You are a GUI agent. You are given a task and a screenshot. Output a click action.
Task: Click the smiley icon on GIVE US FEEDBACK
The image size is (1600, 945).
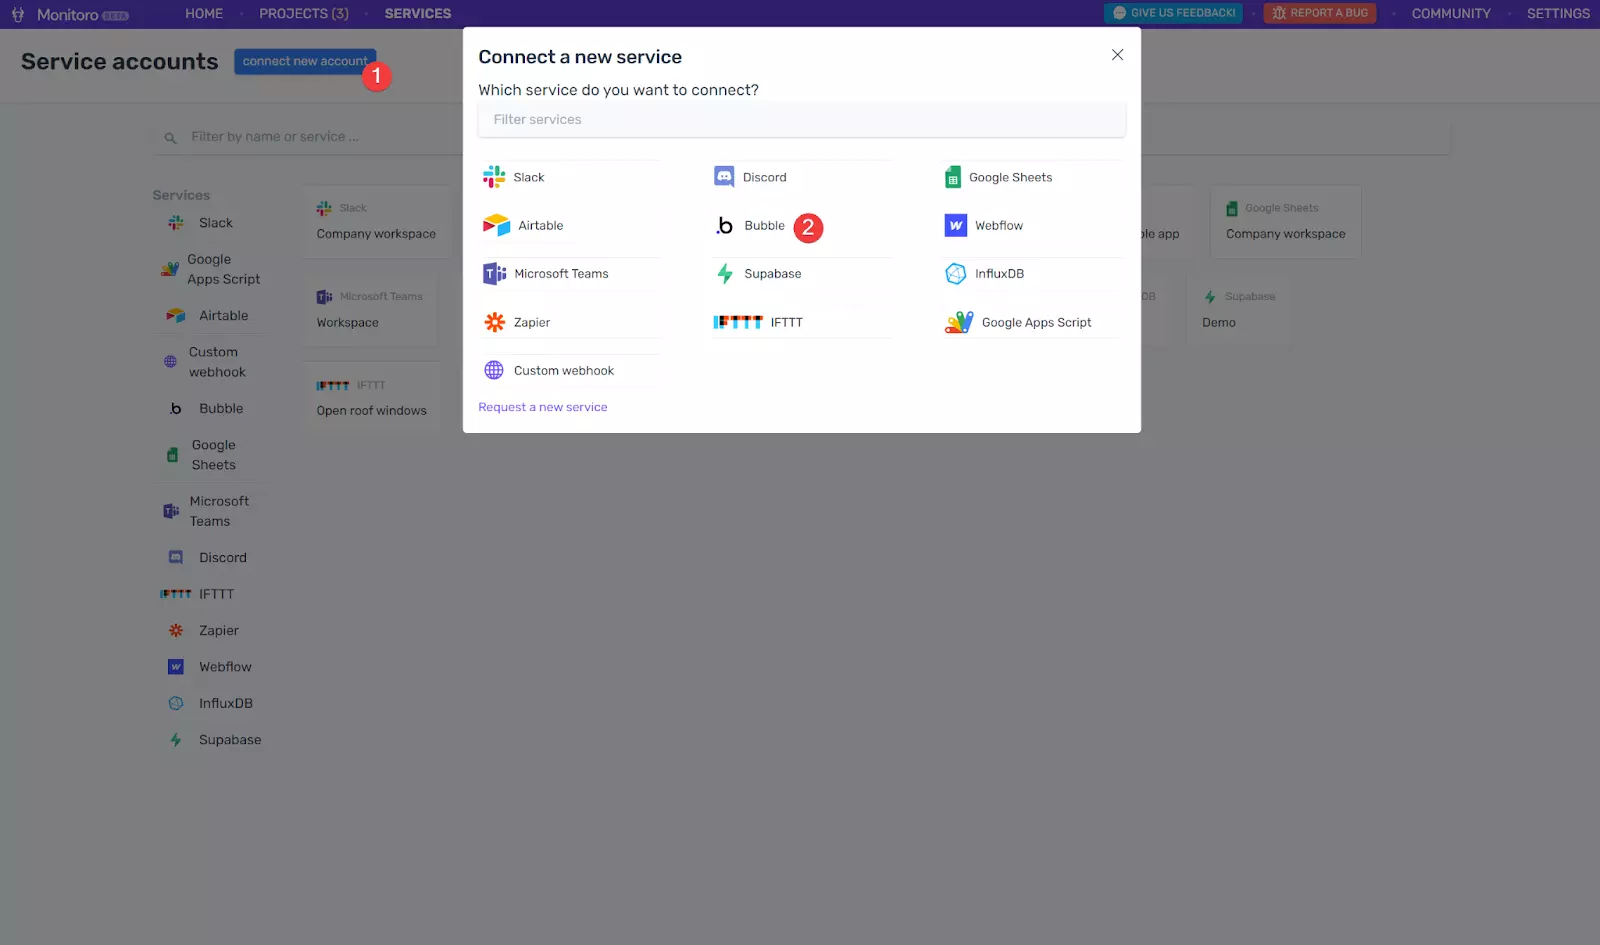coord(1119,13)
